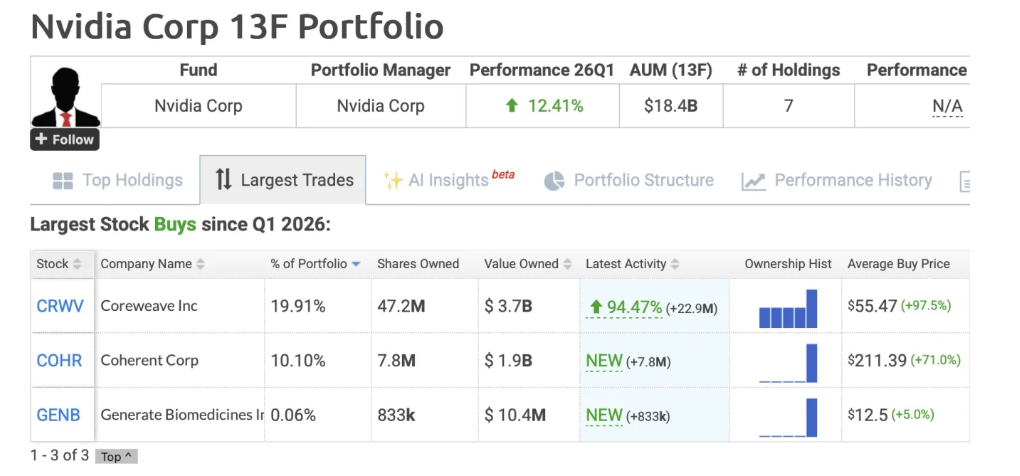The image size is (1020, 476).
Task: Sort by Company Name column arrows
Action: 200,264
